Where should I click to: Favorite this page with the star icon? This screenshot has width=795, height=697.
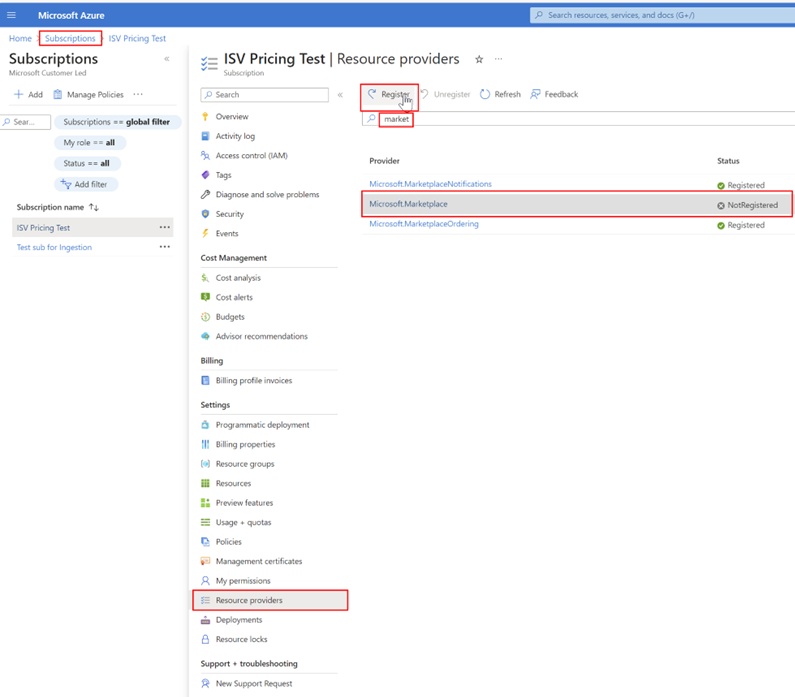tap(479, 59)
